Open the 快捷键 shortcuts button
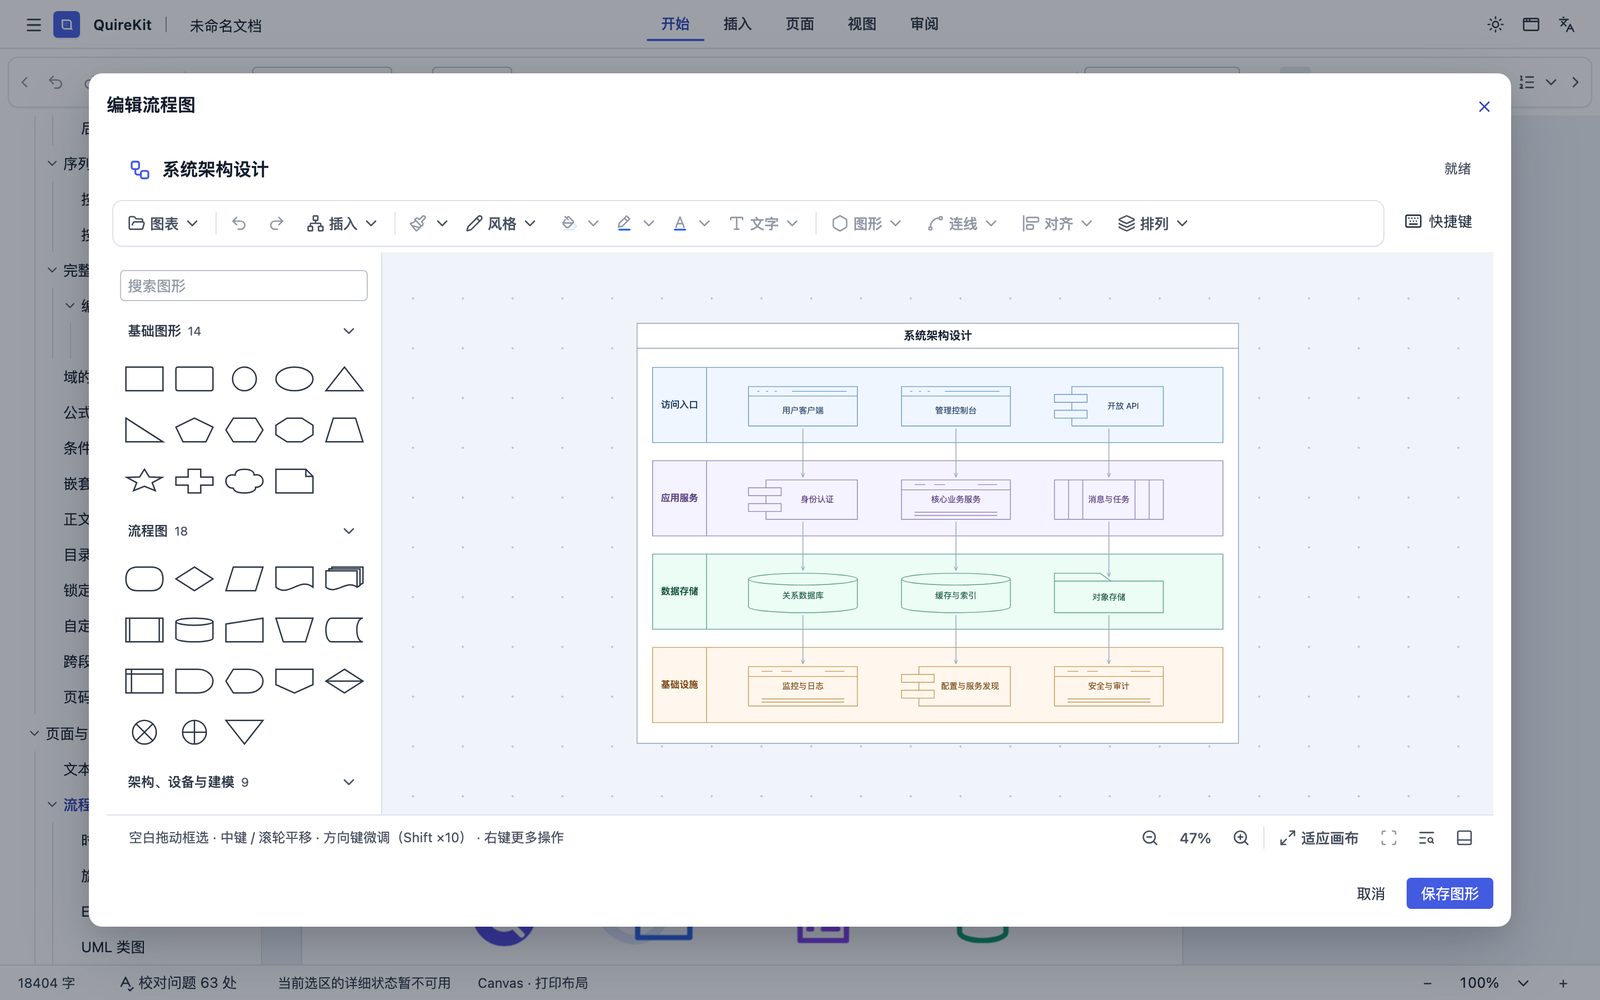This screenshot has width=1600, height=1000. pos(1438,221)
